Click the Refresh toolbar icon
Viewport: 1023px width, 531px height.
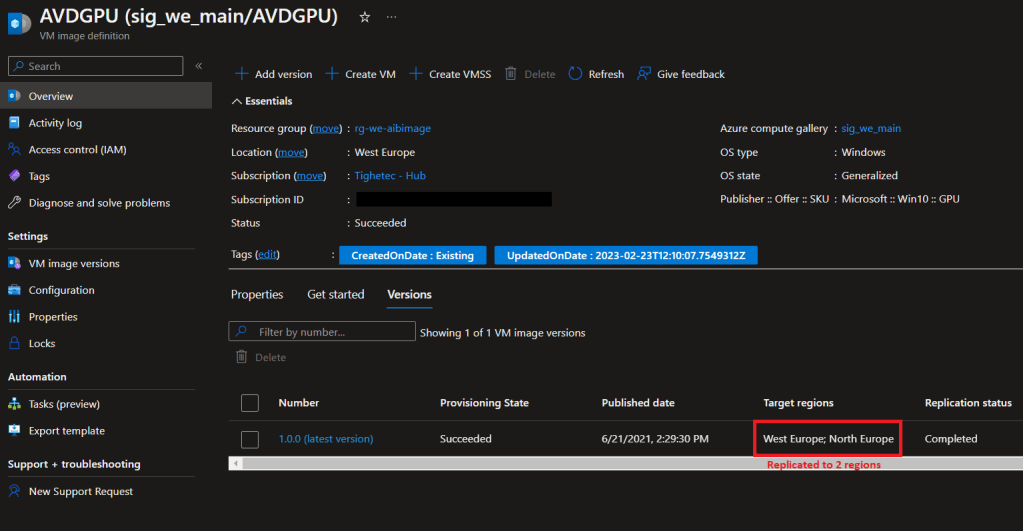click(575, 74)
